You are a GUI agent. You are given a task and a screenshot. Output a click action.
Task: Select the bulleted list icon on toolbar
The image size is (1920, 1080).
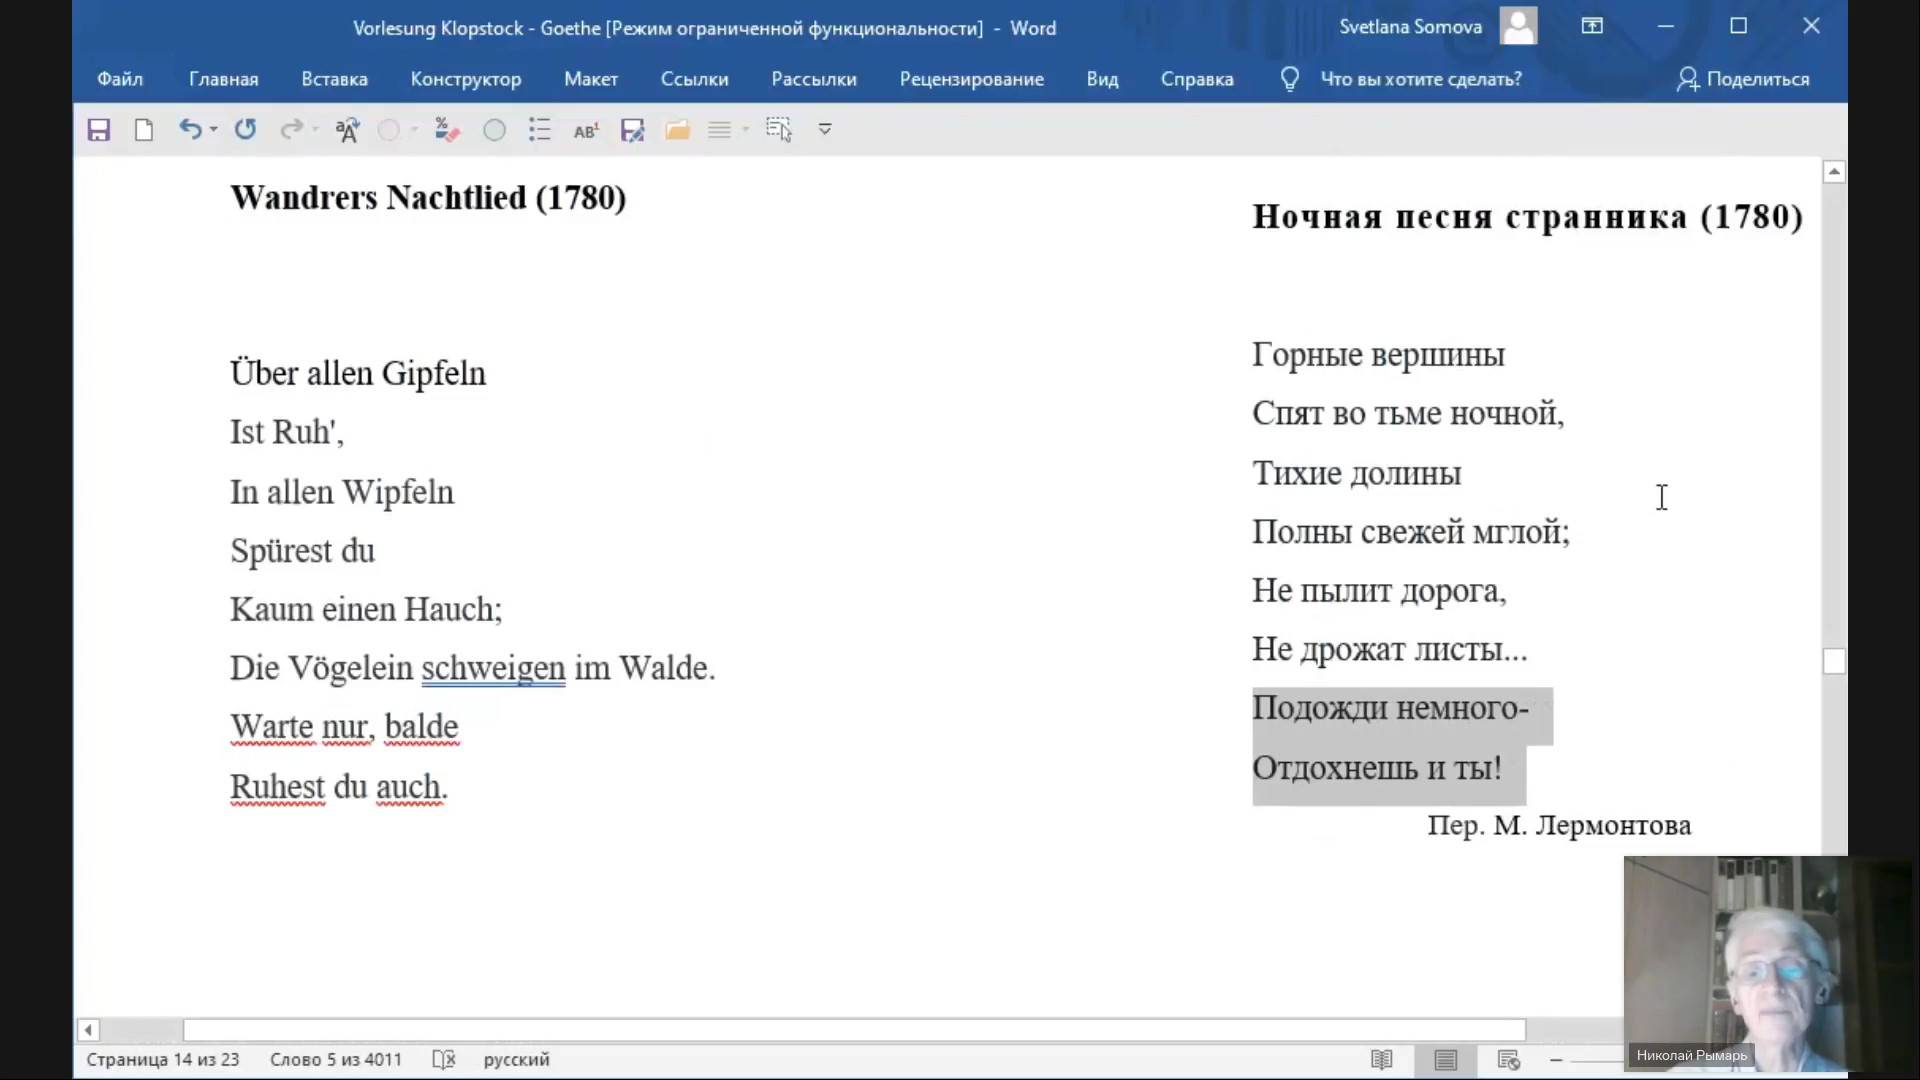click(539, 129)
